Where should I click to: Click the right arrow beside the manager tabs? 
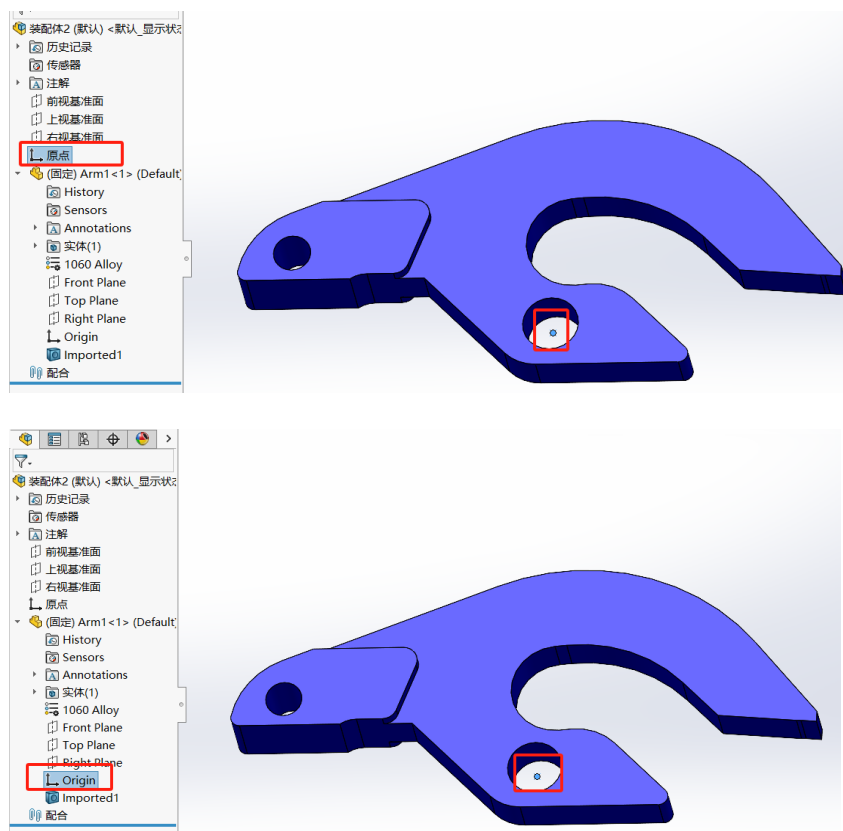[169, 439]
